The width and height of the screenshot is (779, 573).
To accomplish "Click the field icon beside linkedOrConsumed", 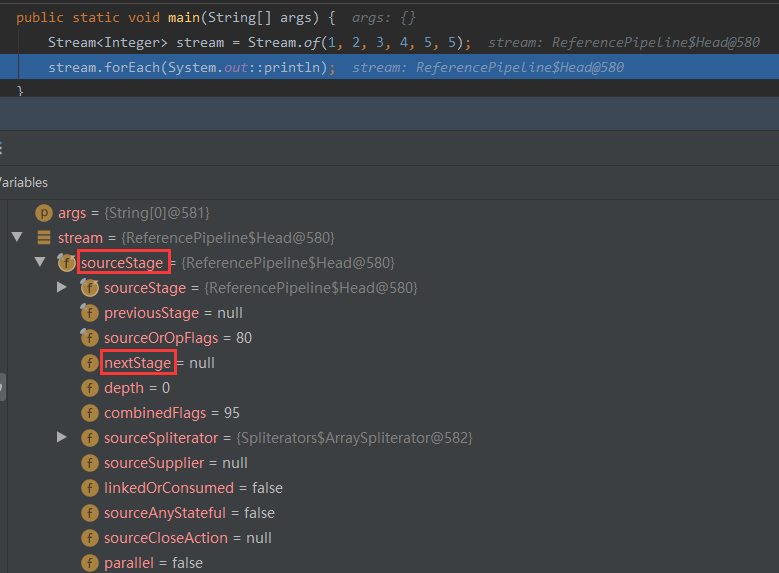I will tap(89, 488).
